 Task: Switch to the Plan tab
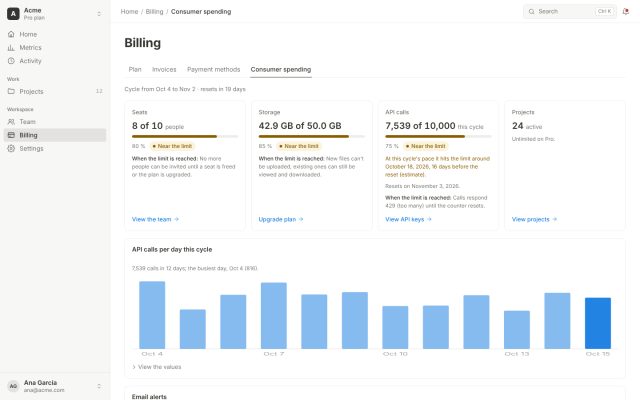(135, 69)
